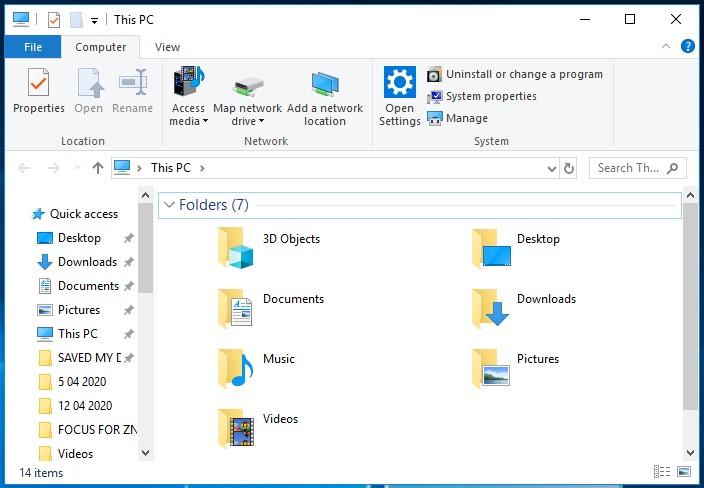This screenshot has width=704, height=488.
Task: Click main pane scroll-up arrow
Action: tap(691, 195)
